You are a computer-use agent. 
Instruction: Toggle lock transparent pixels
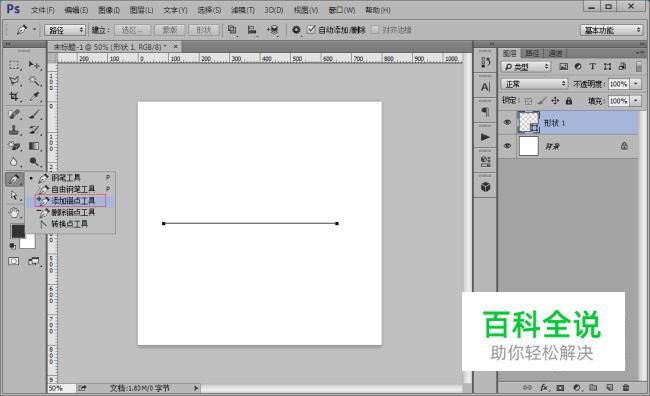click(528, 101)
